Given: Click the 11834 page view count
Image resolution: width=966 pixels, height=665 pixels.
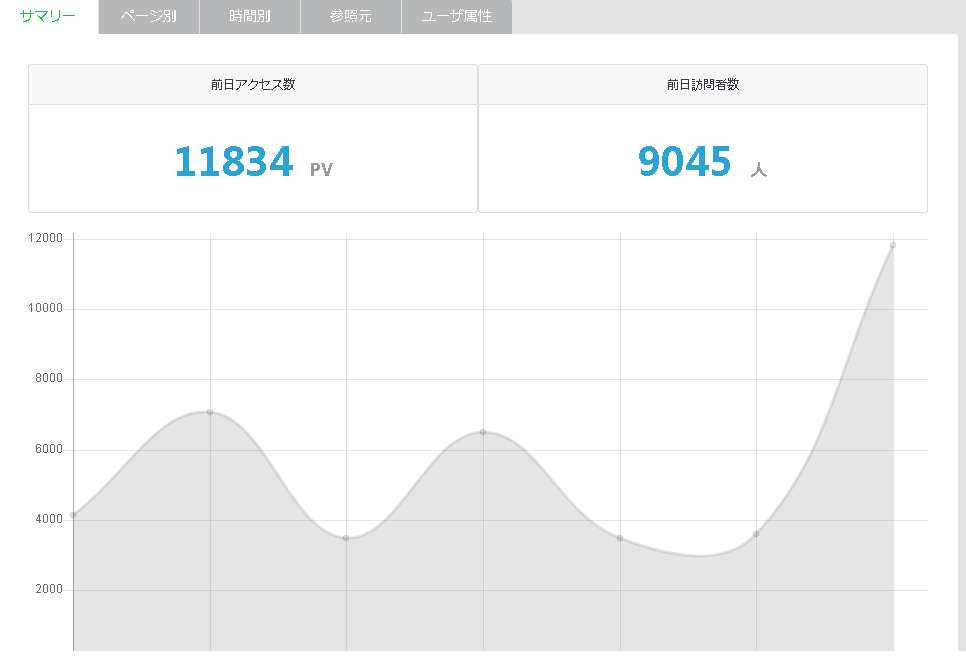Looking at the screenshot, I should [x=234, y=161].
